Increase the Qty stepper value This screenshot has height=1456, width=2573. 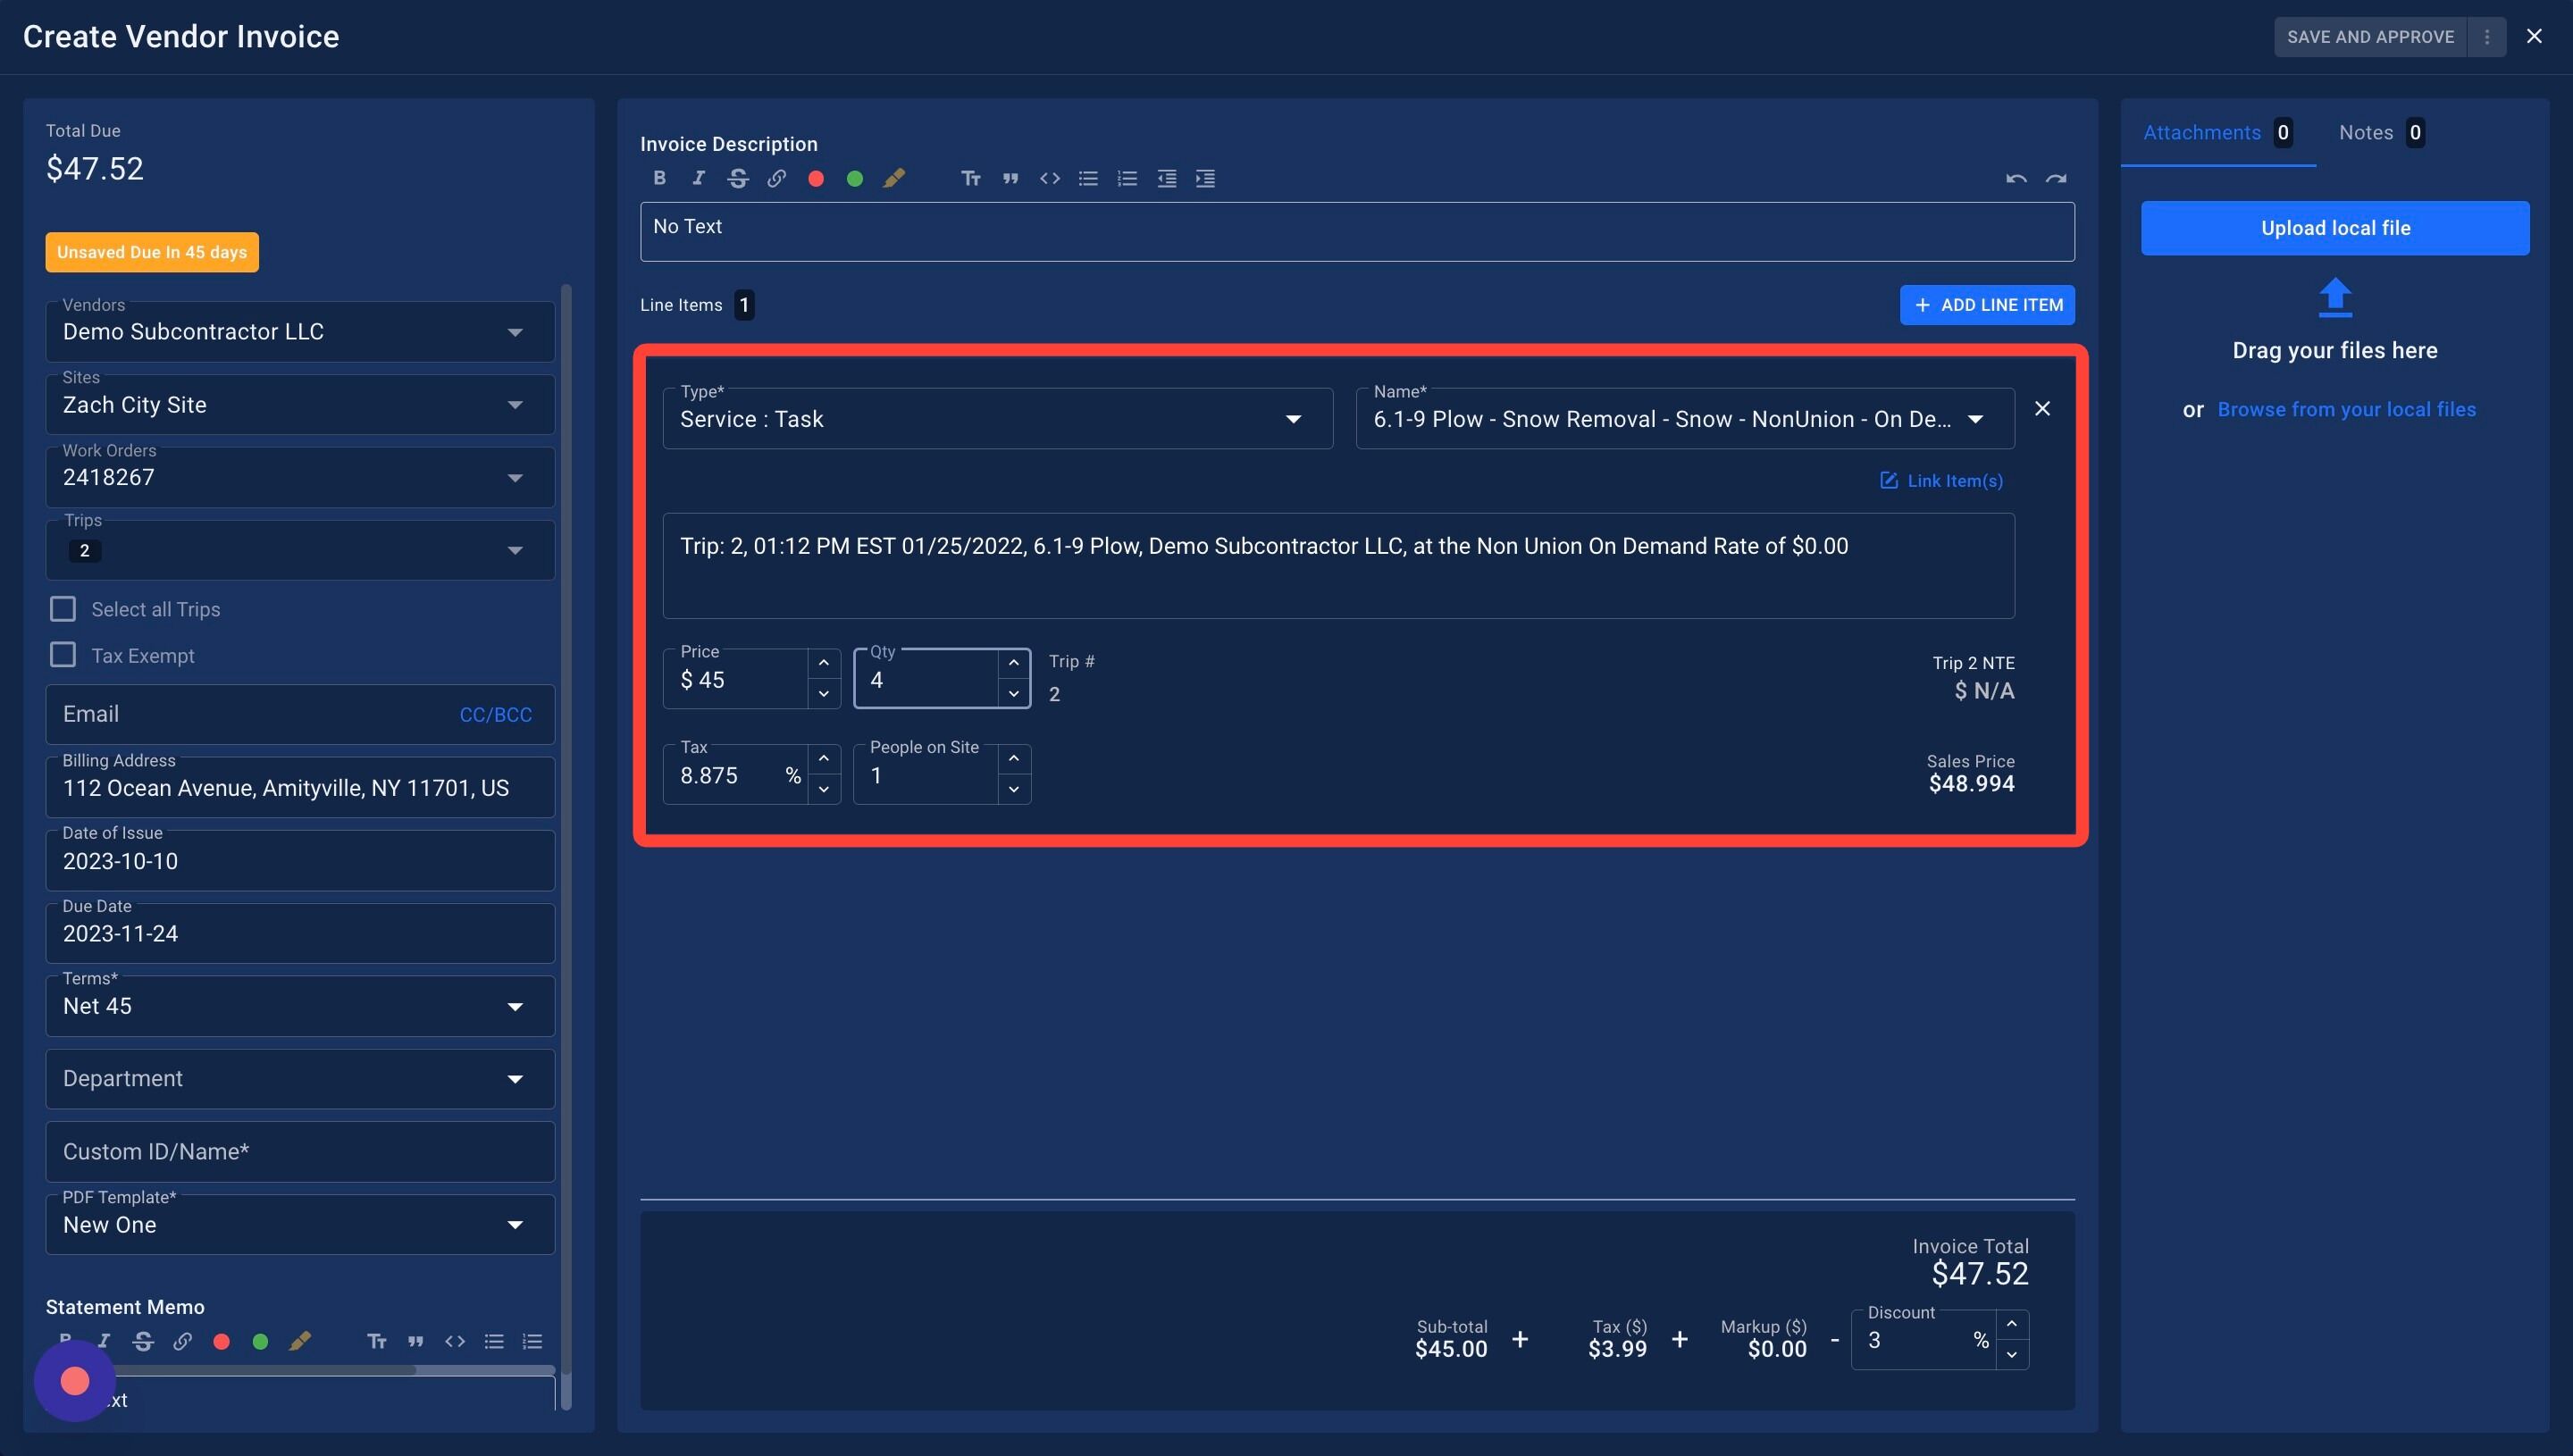point(1013,663)
